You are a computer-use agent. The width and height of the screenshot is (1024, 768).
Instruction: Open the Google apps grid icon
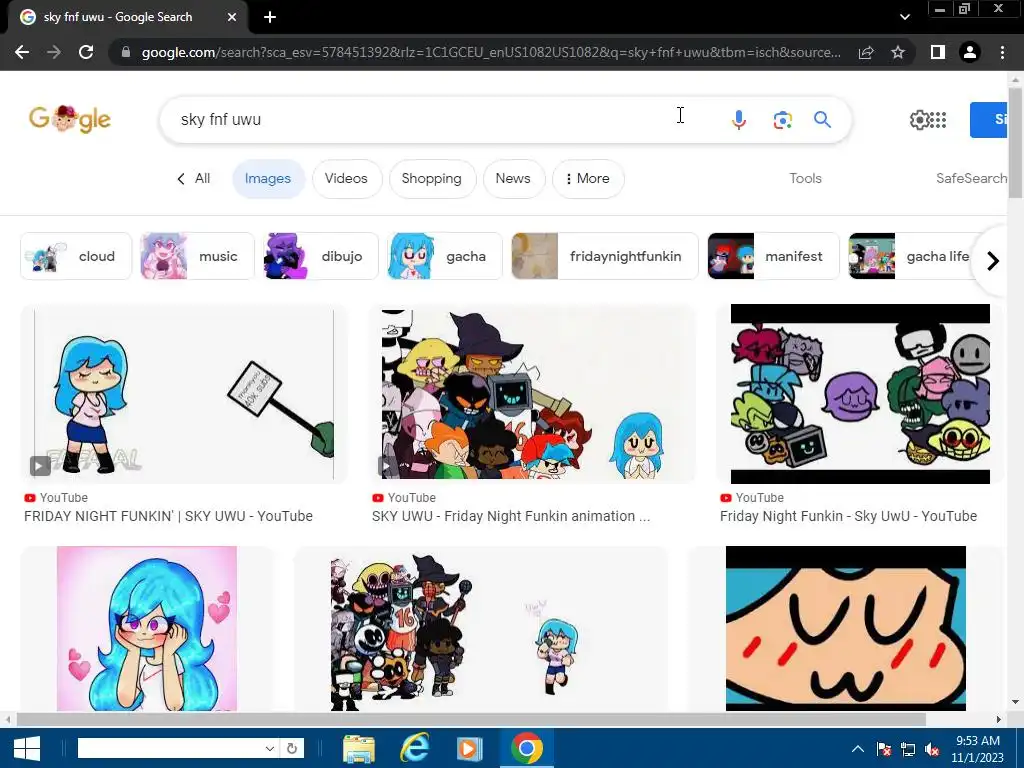[938, 120]
